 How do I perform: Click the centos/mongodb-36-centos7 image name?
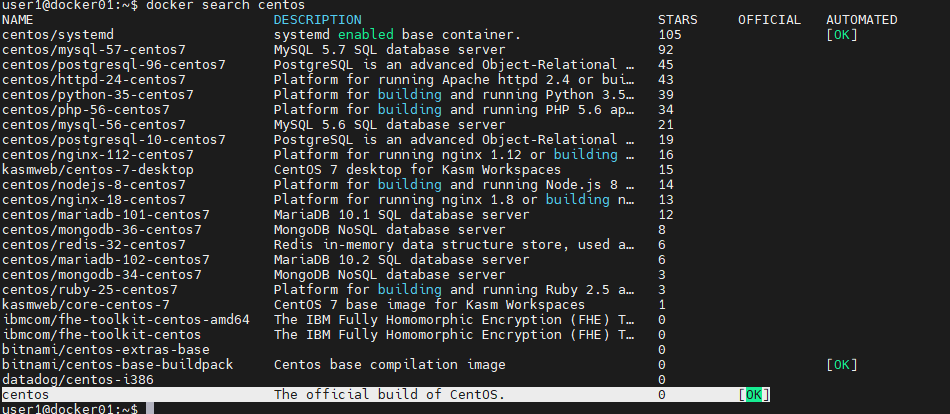tap(102, 230)
